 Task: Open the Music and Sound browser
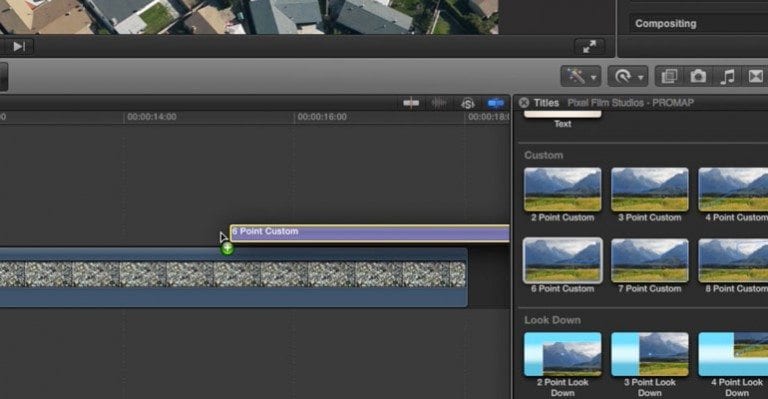click(727, 76)
